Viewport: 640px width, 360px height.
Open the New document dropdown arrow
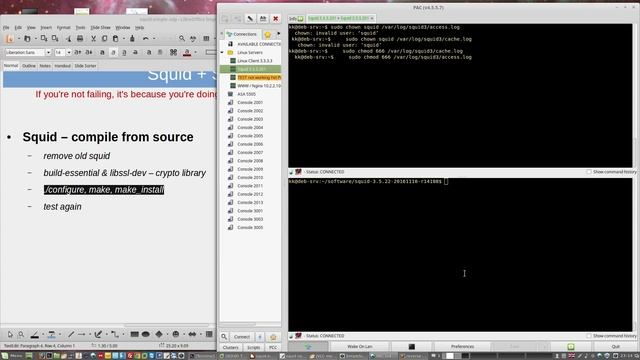point(18,38)
